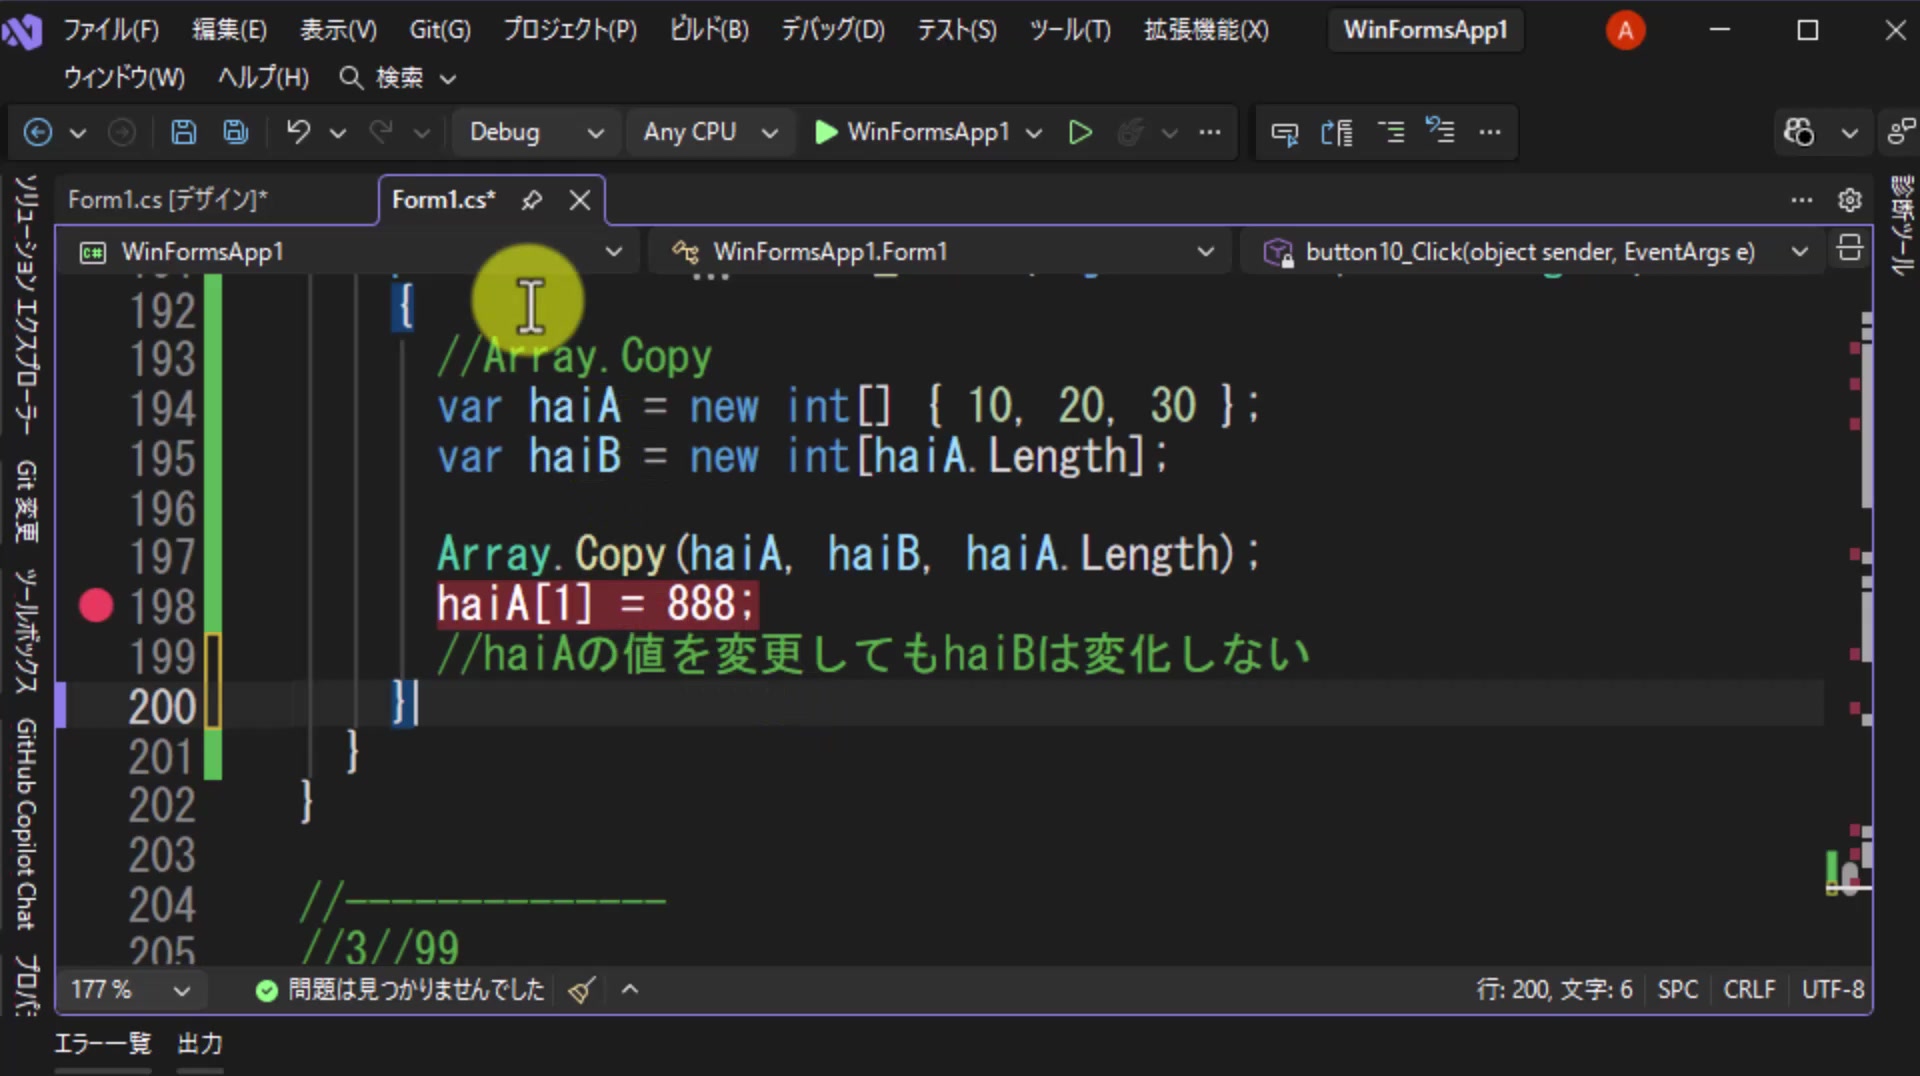Click the split editor window icon
This screenshot has height=1076, width=1920.
(1850, 249)
